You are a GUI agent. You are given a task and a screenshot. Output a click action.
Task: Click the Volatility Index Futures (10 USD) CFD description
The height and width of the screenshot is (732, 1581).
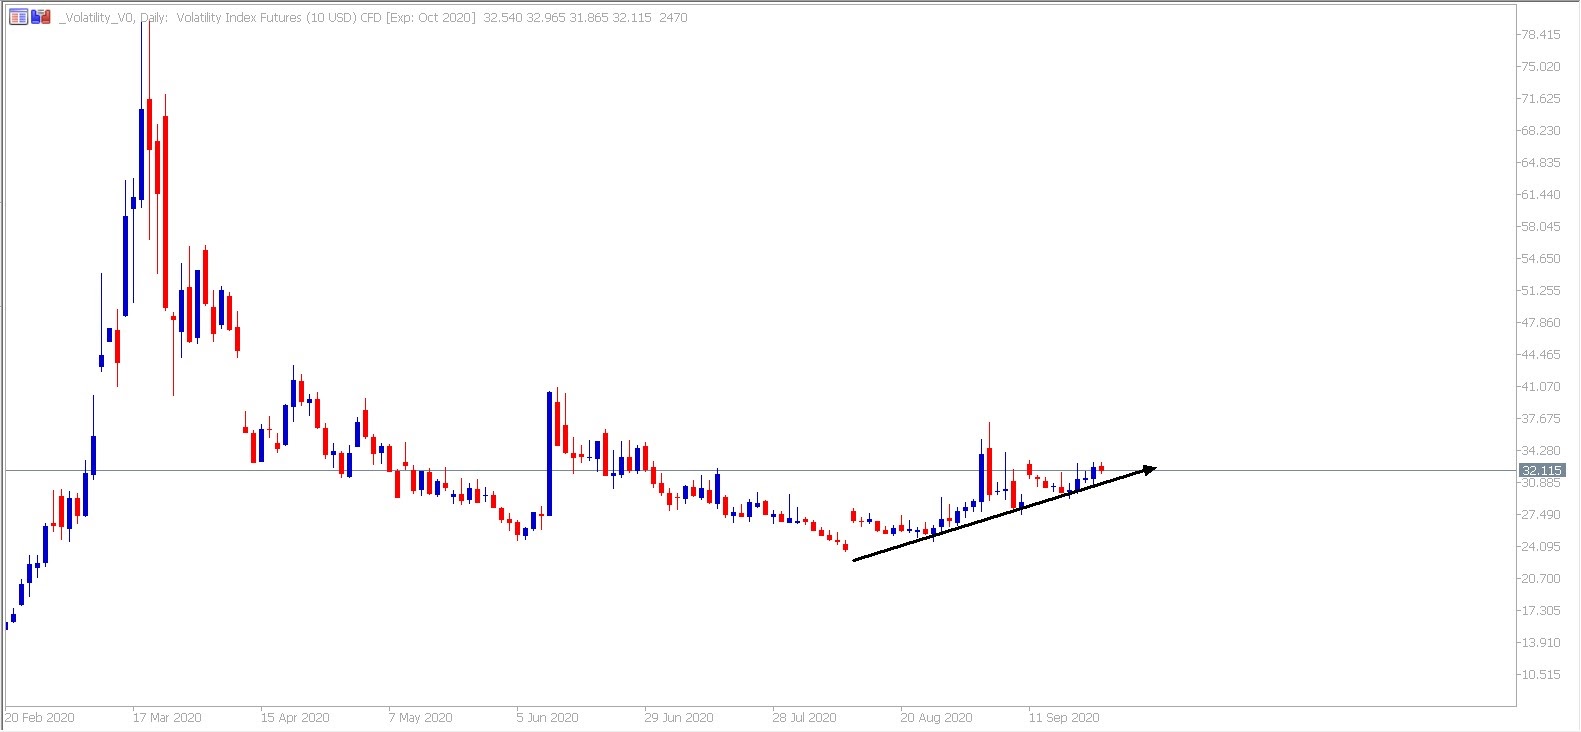279,18
